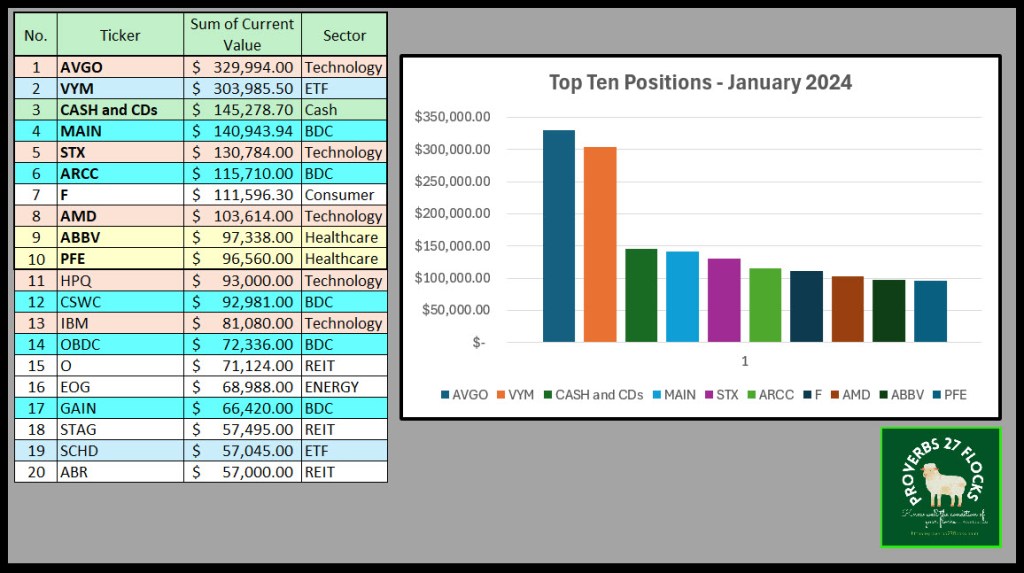
Task: Select the Sector column header
Action: pyautogui.click(x=344, y=35)
